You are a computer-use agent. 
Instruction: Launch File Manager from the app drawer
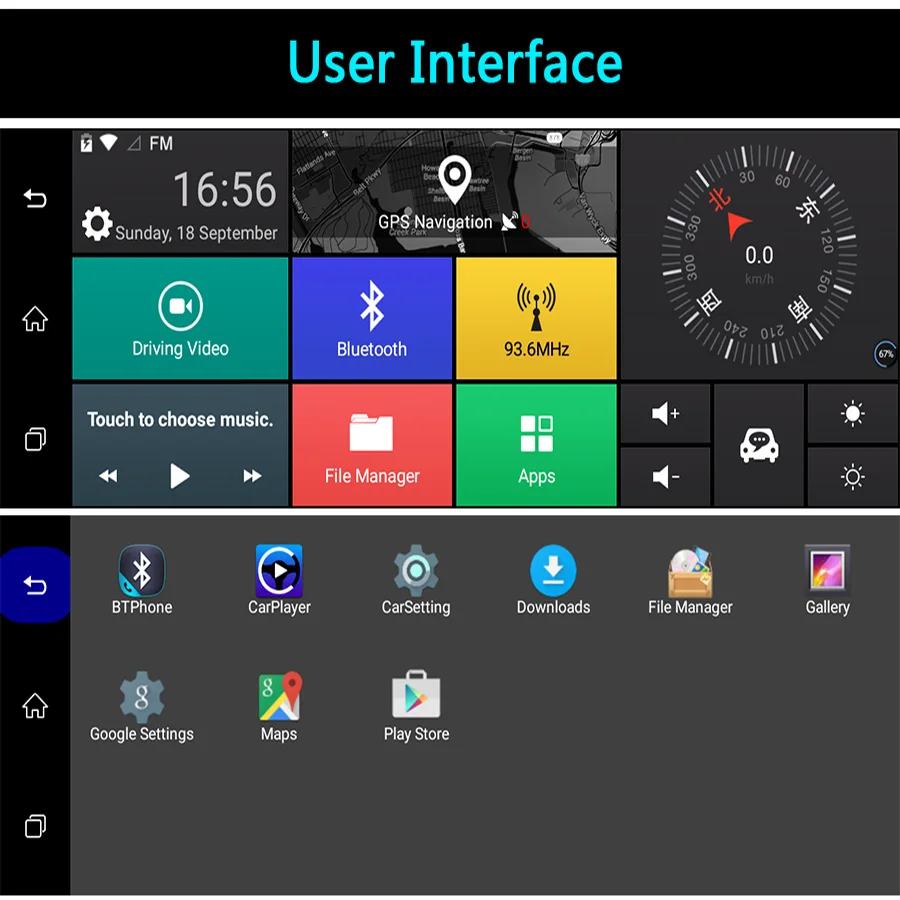click(690, 580)
